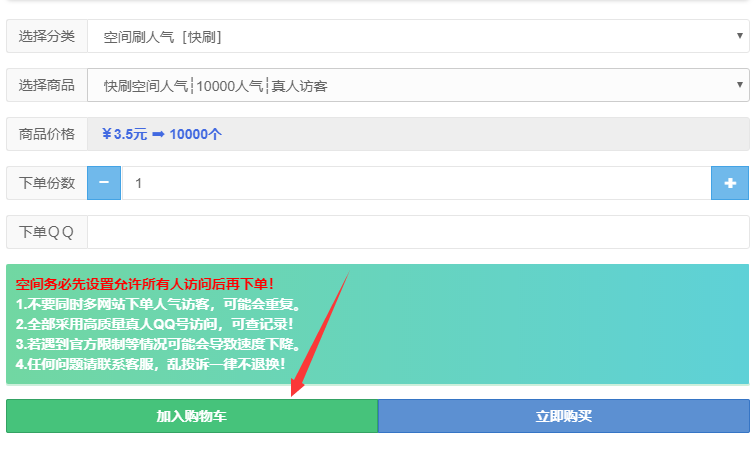Click the 下单QQ label

point(47,232)
